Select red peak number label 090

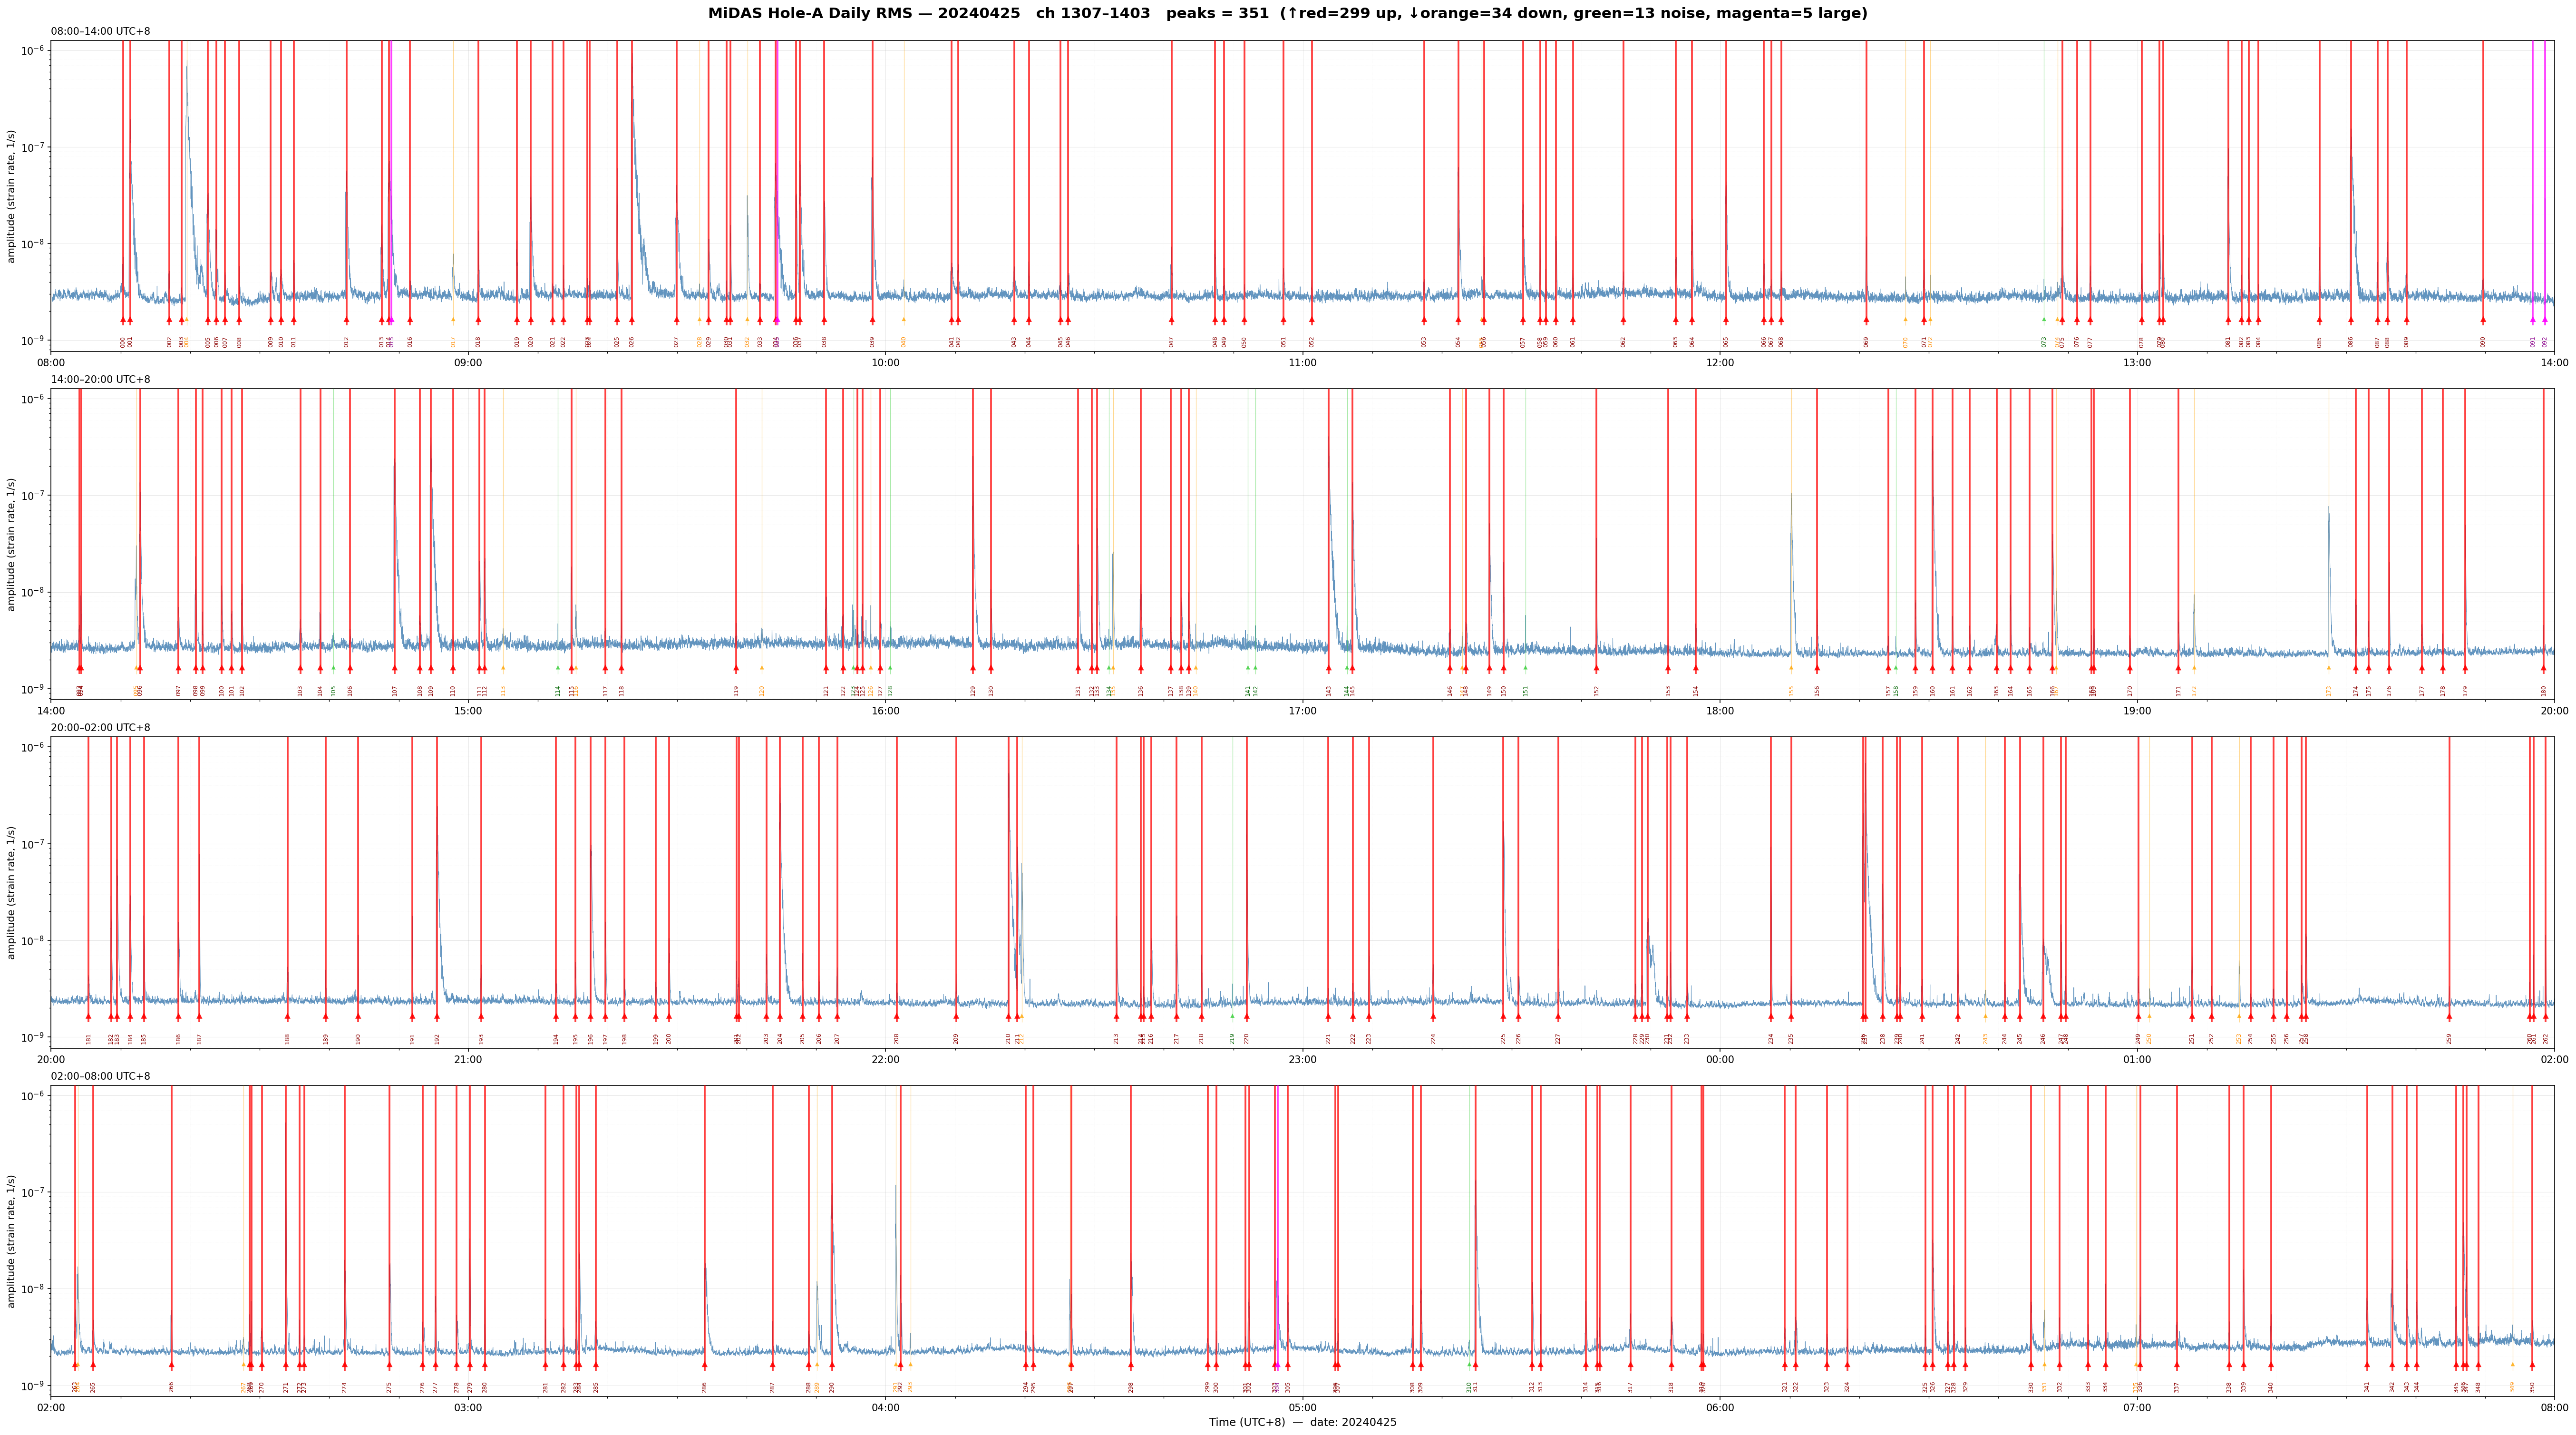coord(2483,342)
